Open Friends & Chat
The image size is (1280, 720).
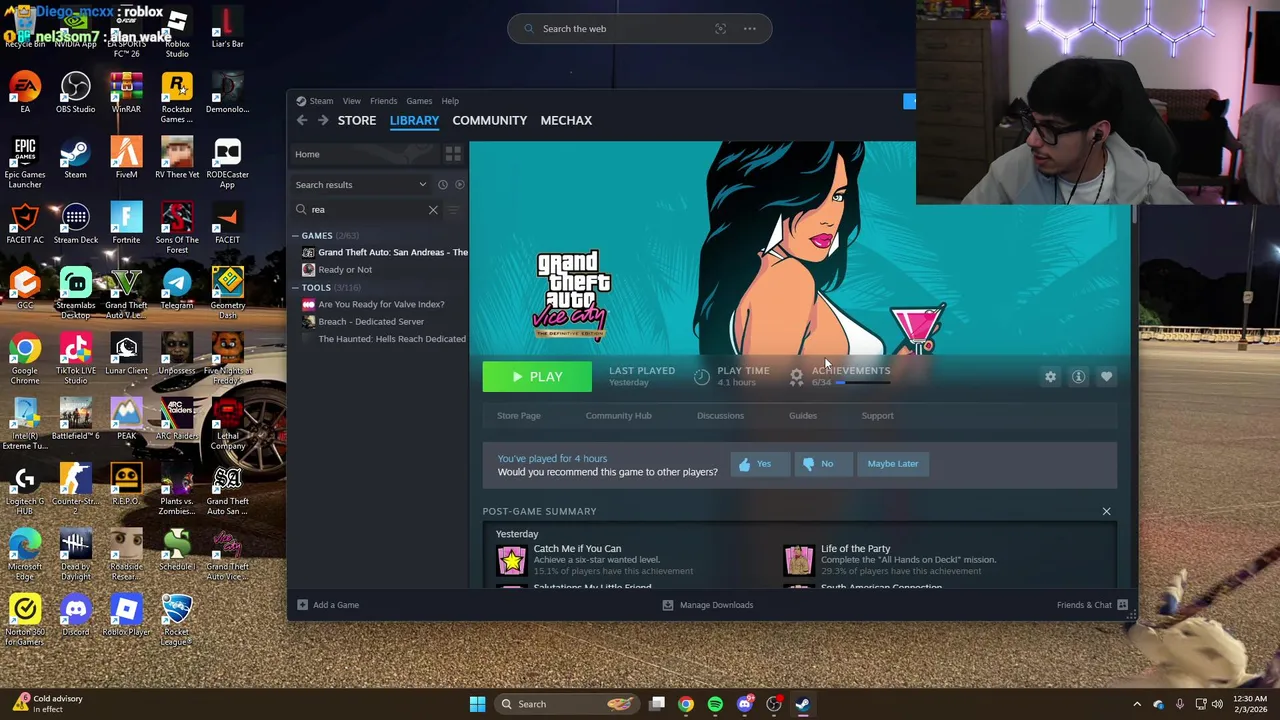1092,605
